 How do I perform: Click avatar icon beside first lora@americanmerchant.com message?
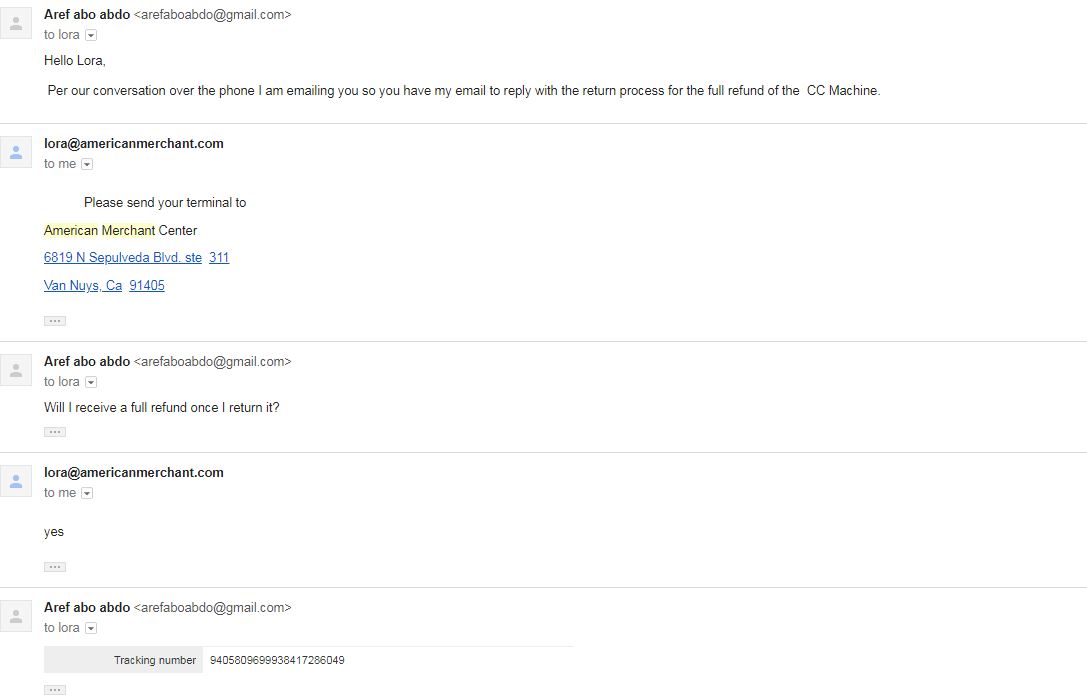15,152
